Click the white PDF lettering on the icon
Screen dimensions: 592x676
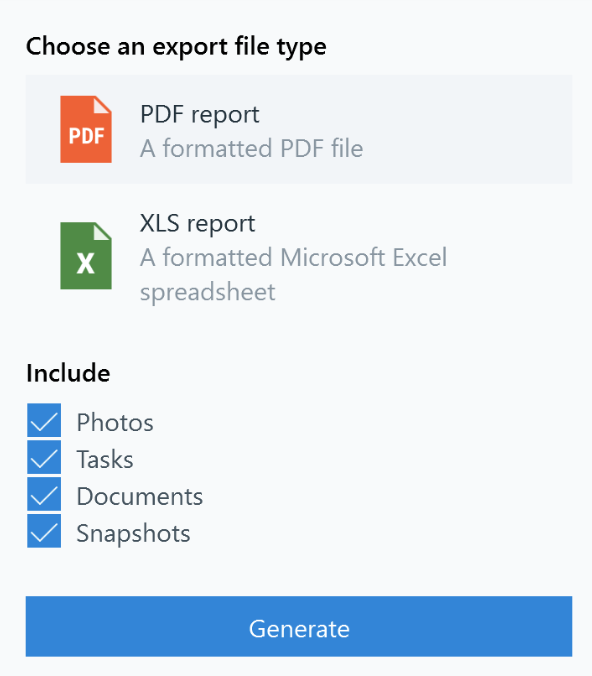click(86, 136)
